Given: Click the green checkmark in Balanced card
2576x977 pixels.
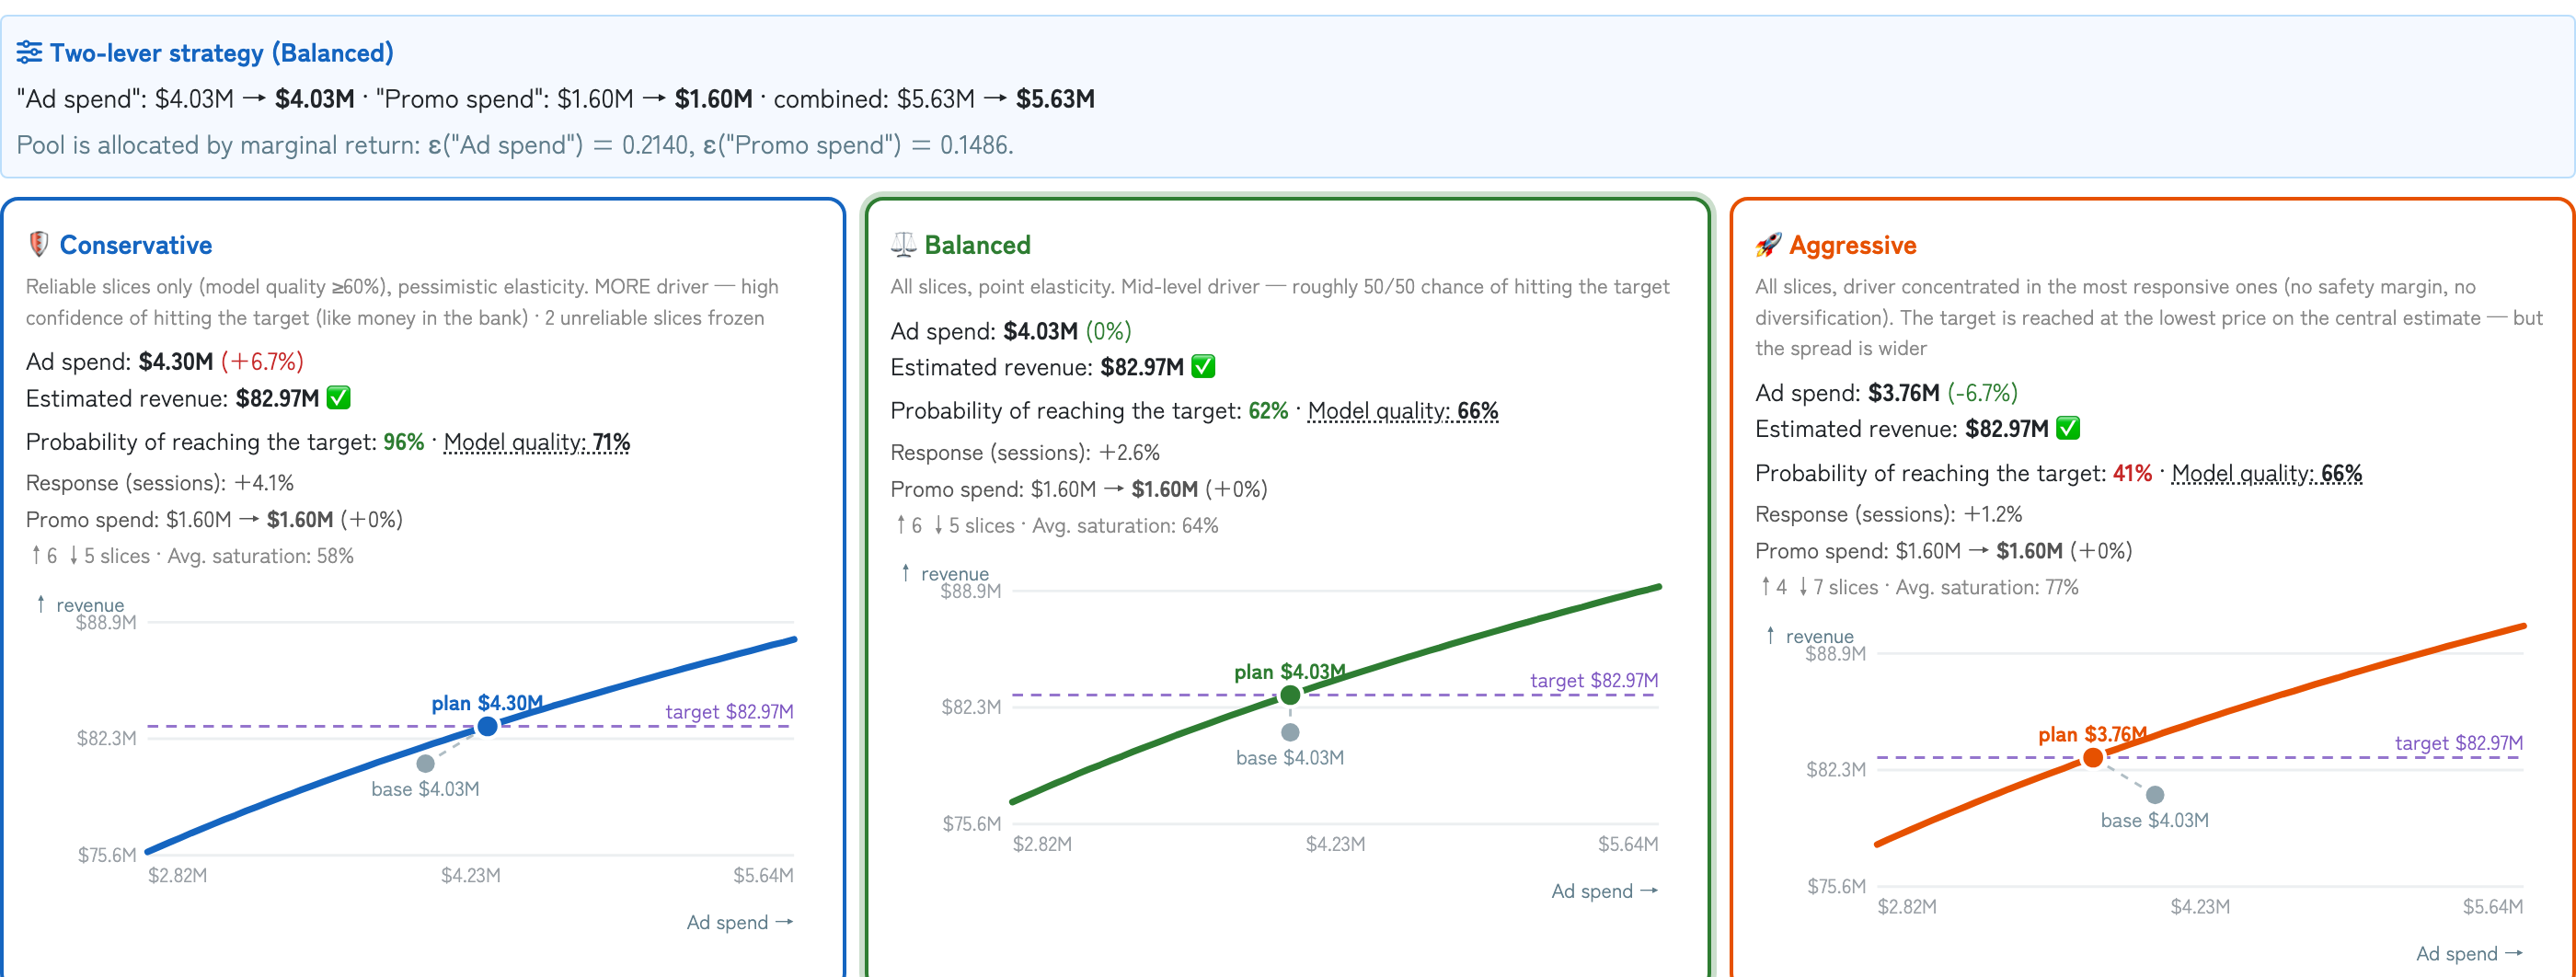Looking at the screenshot, I should pos(1204,367).
